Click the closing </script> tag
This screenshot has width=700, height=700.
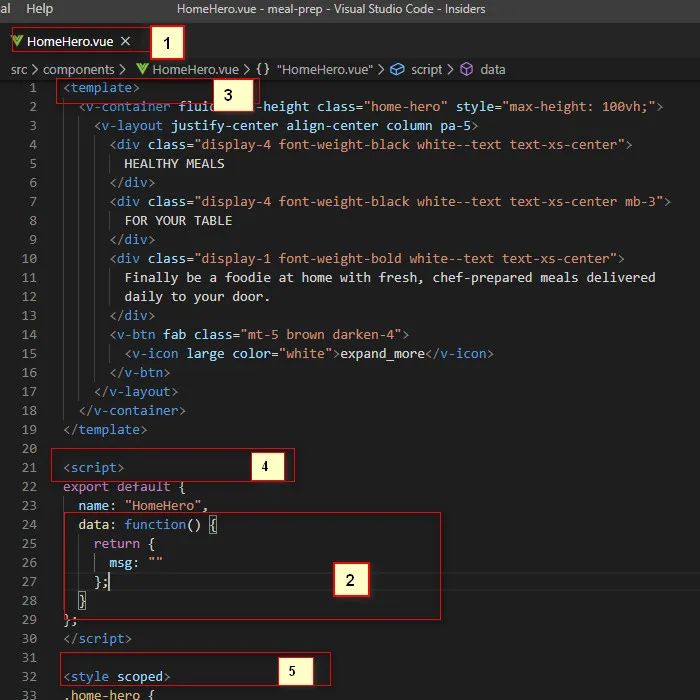point(97,639)
